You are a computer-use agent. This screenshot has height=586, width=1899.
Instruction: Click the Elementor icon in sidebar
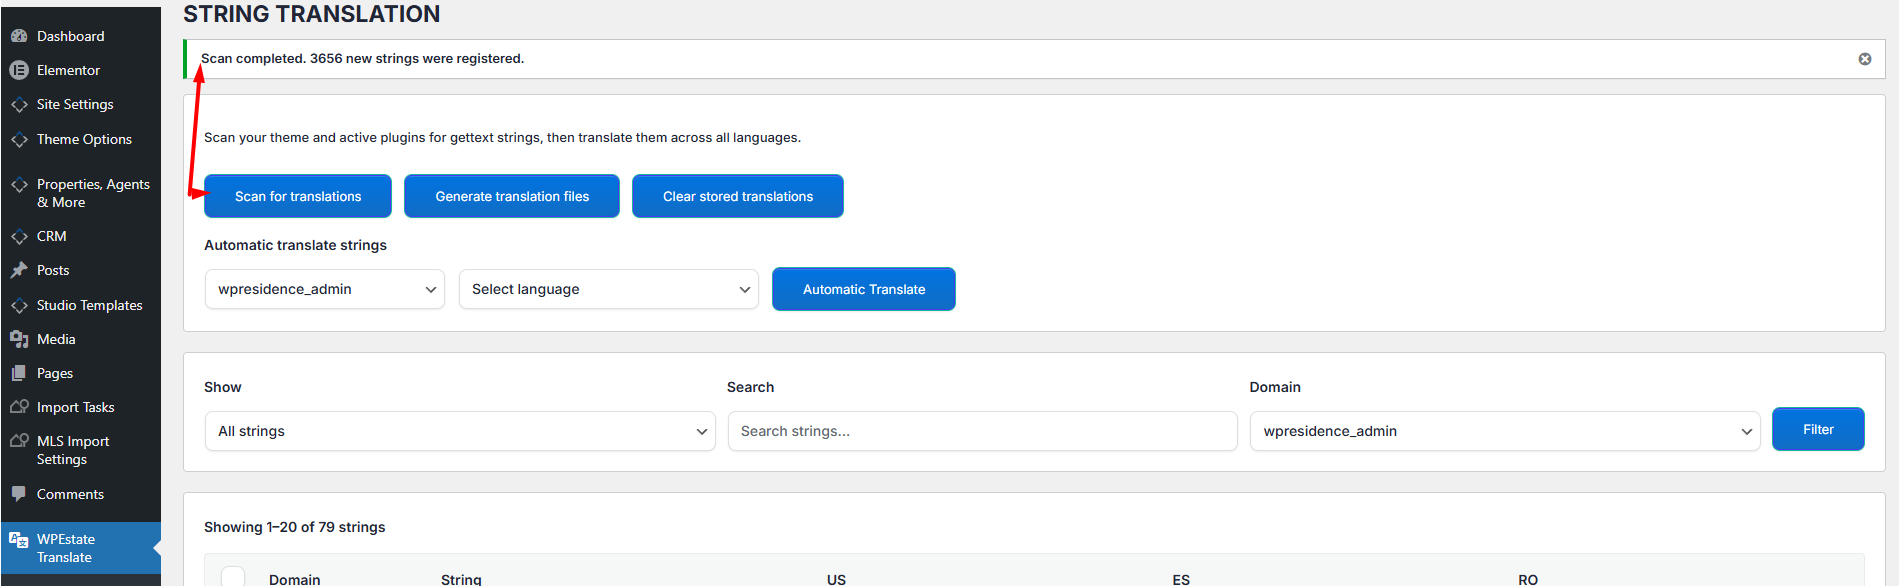pyautogui.click(x=19, y=70)
